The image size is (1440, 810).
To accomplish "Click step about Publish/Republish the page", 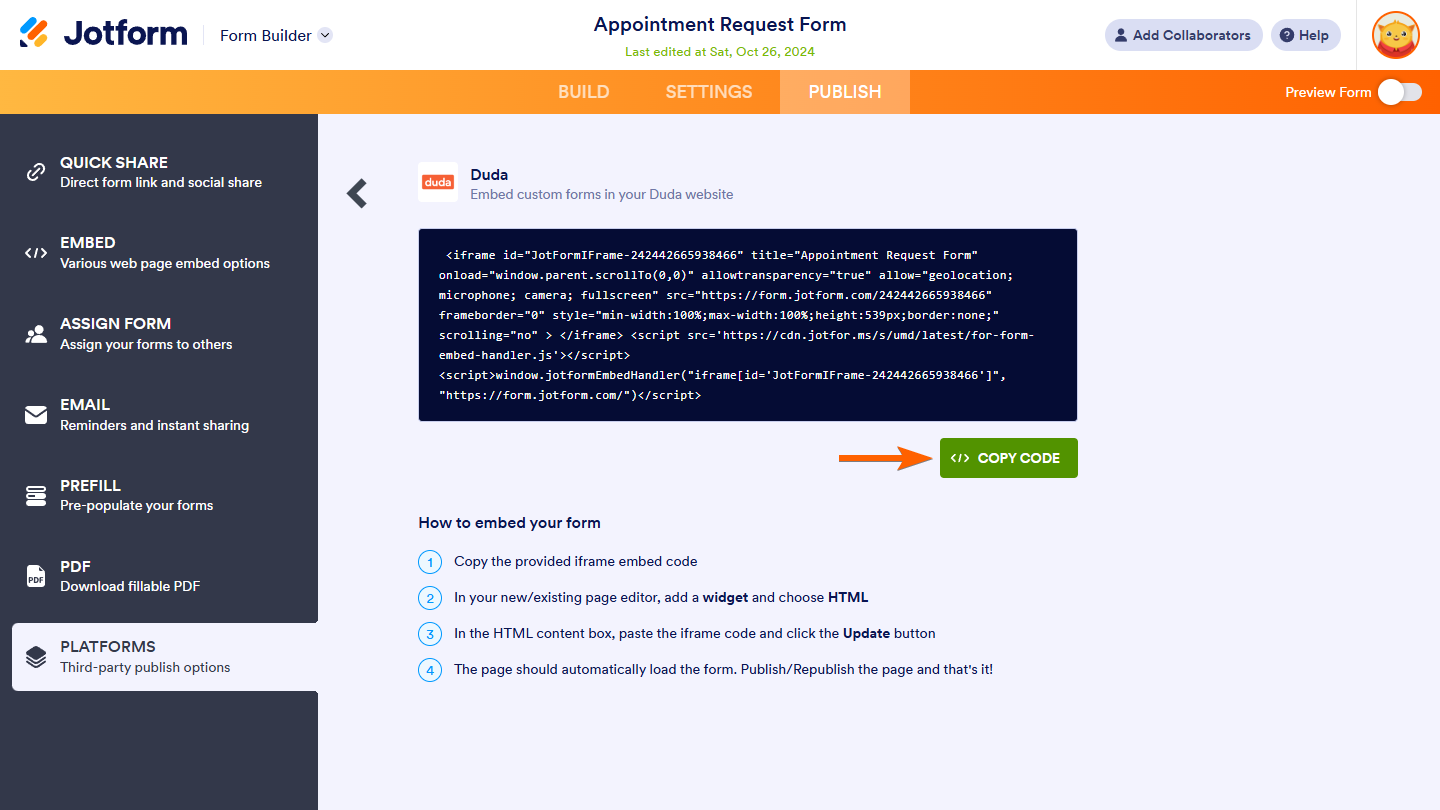I will [723, 669].
